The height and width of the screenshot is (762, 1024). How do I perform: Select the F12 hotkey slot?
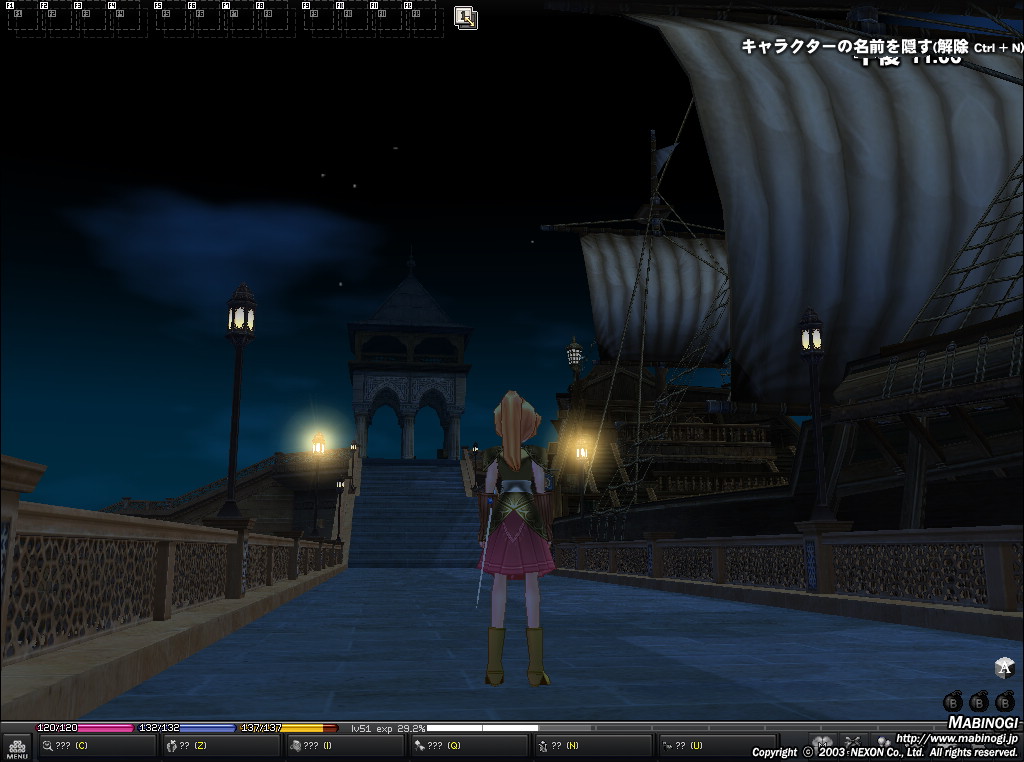pyautogui.click(x=421, y=16)
